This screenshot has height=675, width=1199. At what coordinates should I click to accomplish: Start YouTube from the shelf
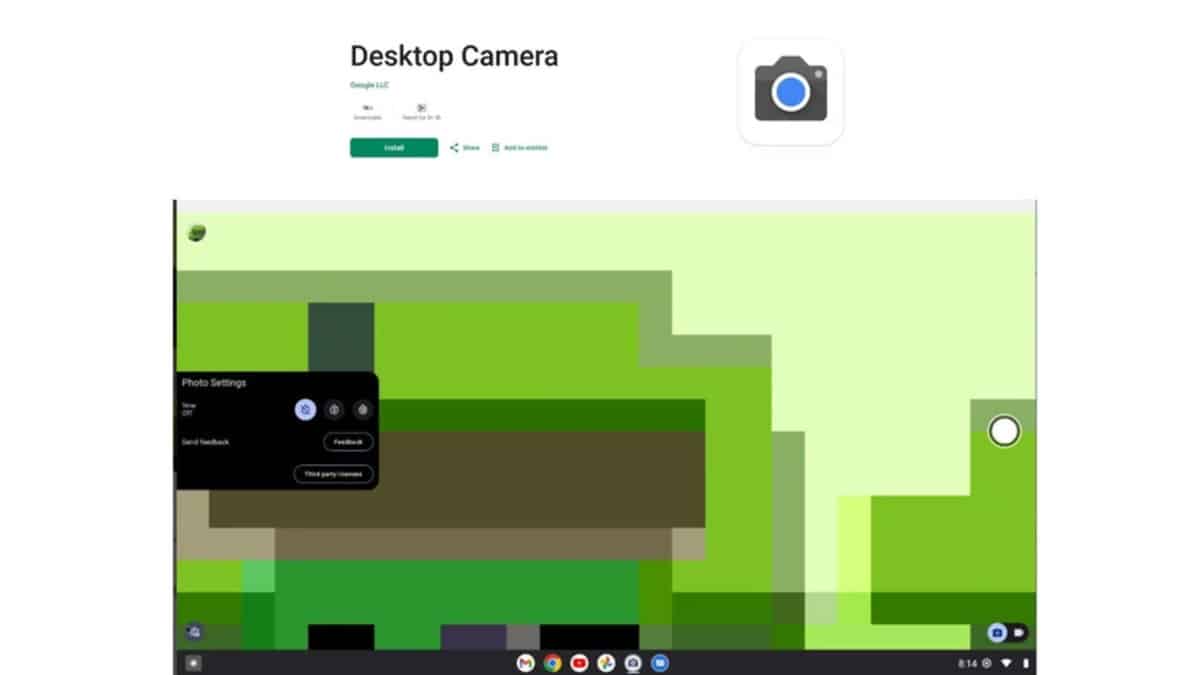[578, 662]
